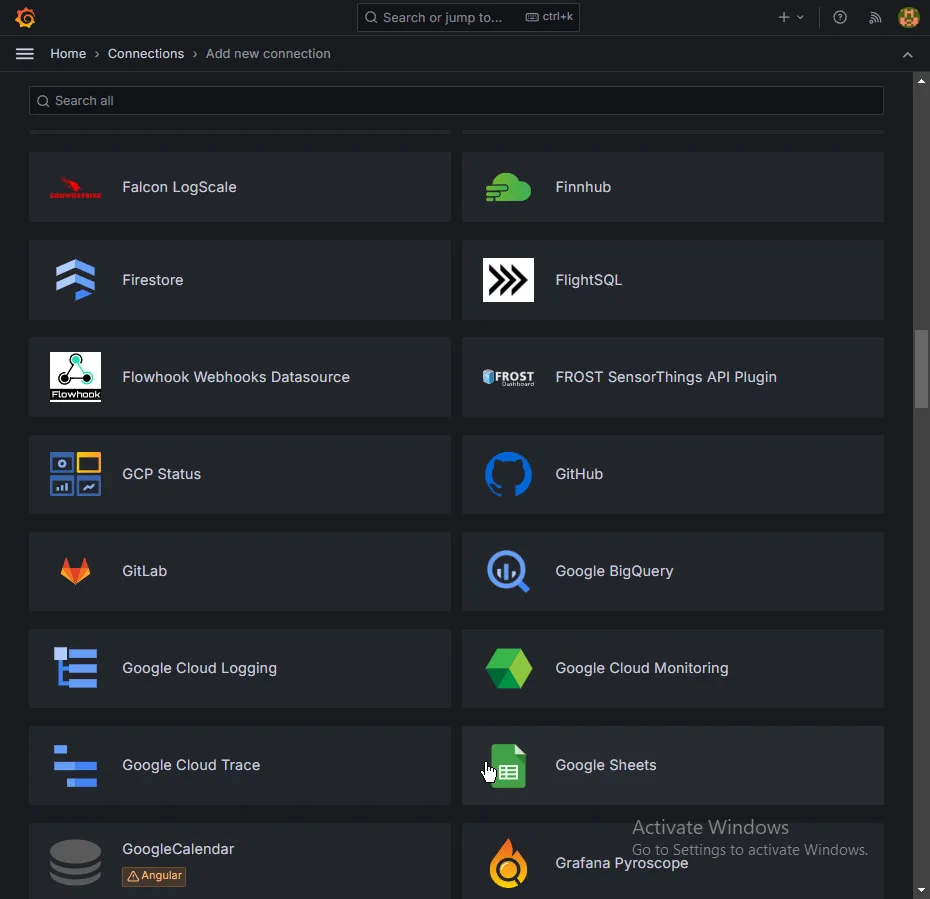Click the Search all input field
The height and width of the screenshot is (899, 930).
[x=456, y=101]
